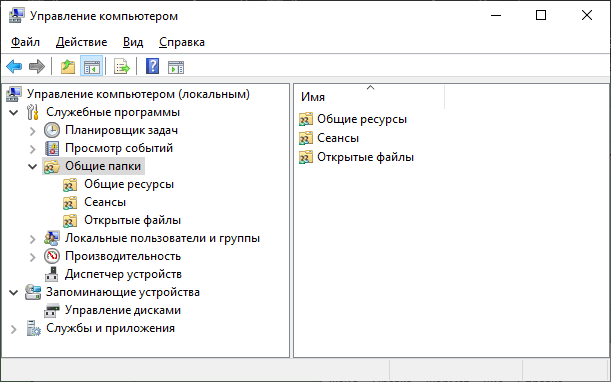
Task: Expand the Просмотр событий node
Action: [x=33, y=149]
